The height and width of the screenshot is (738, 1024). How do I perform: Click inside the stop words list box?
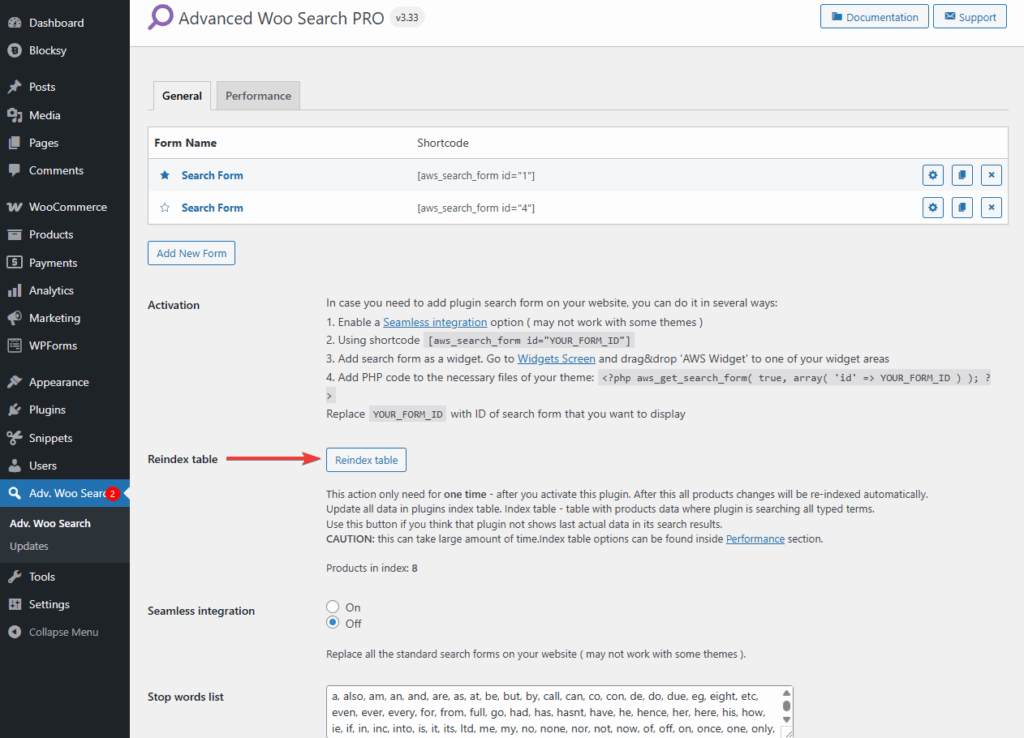click(x=550, y=710)
